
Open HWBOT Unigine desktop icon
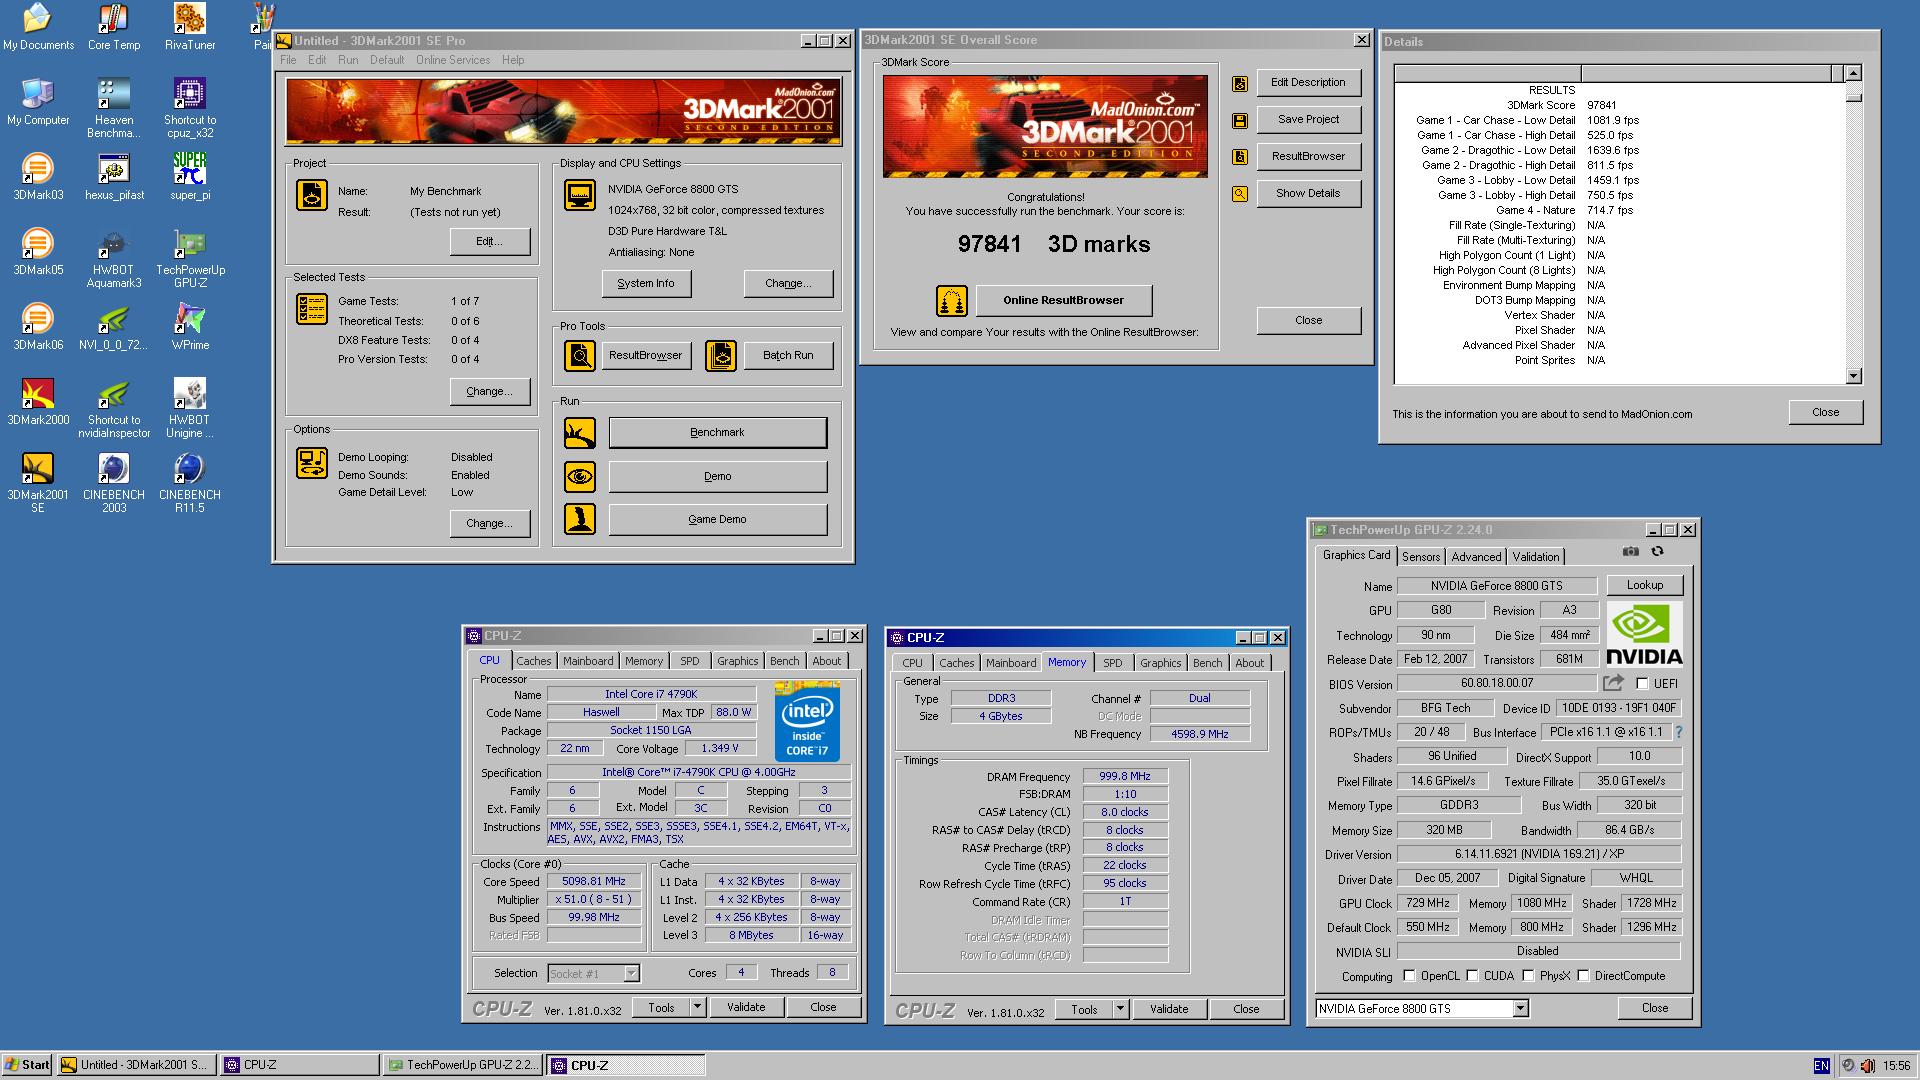point(189,408)
